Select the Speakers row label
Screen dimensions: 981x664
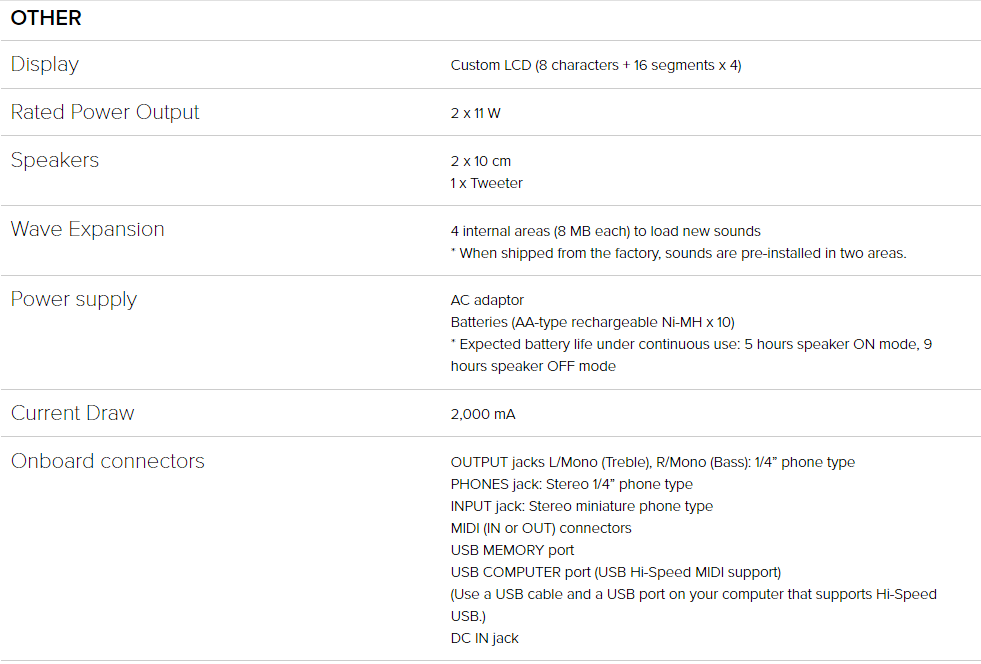click(x=54, y=160)
